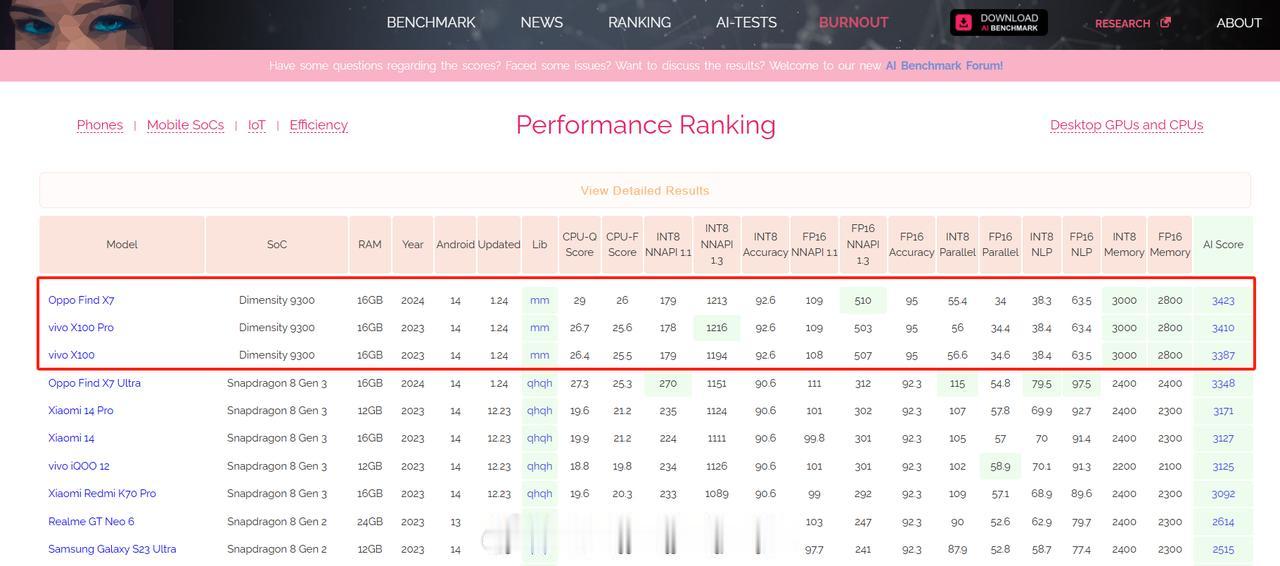Open the RANKING page
1280x566 pixels.
coord(639,22)
